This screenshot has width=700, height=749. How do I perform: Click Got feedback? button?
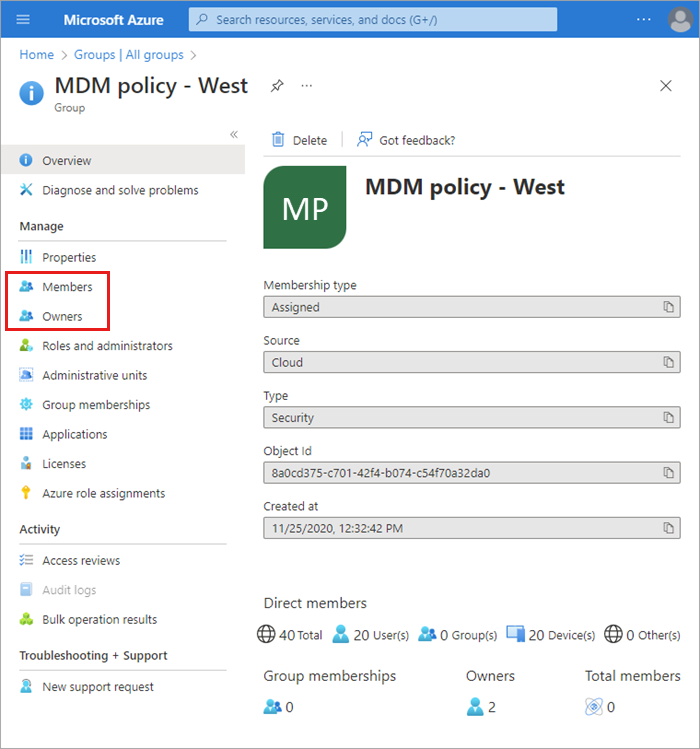pyautogui.click(x=406, y=140)
